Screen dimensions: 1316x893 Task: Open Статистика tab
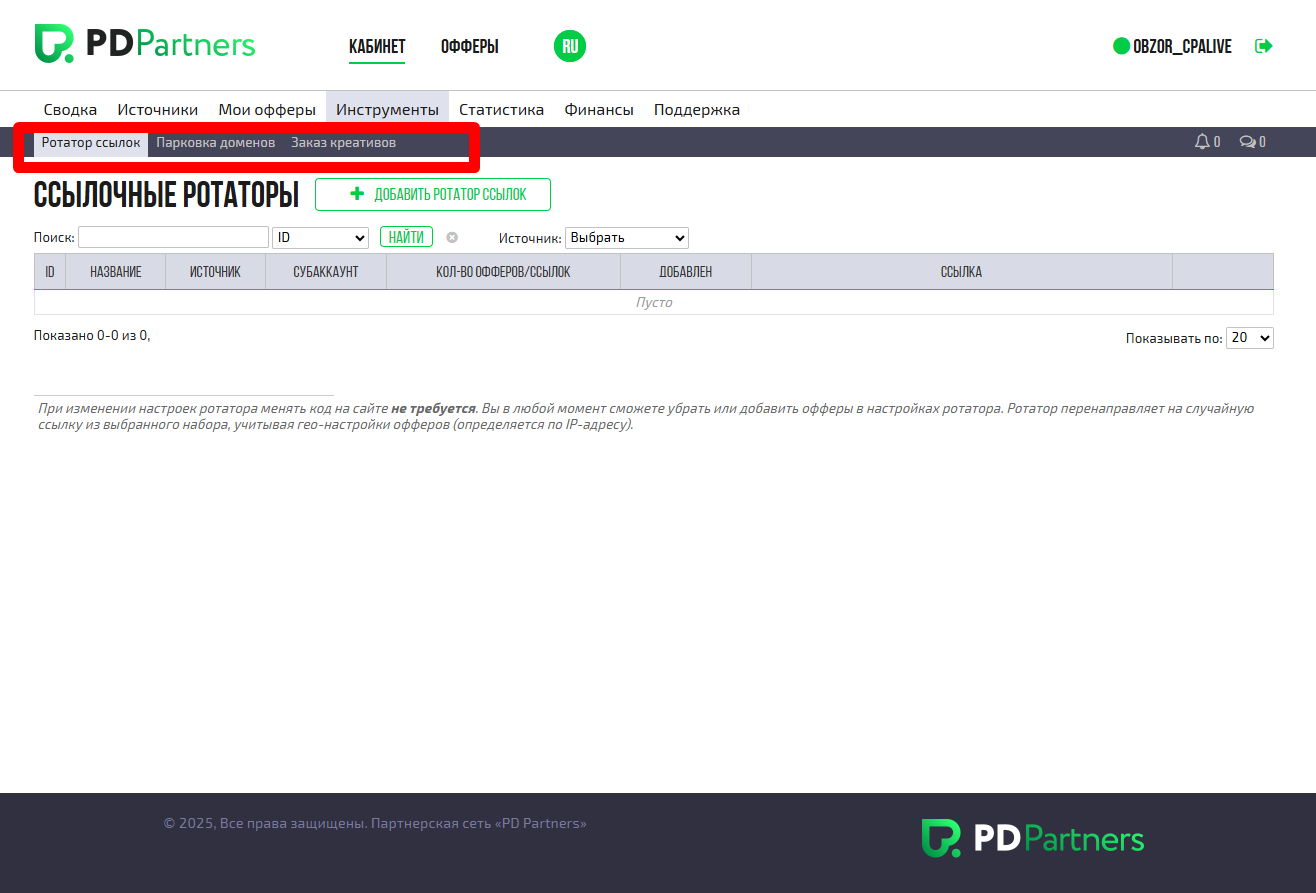(501, 110)
